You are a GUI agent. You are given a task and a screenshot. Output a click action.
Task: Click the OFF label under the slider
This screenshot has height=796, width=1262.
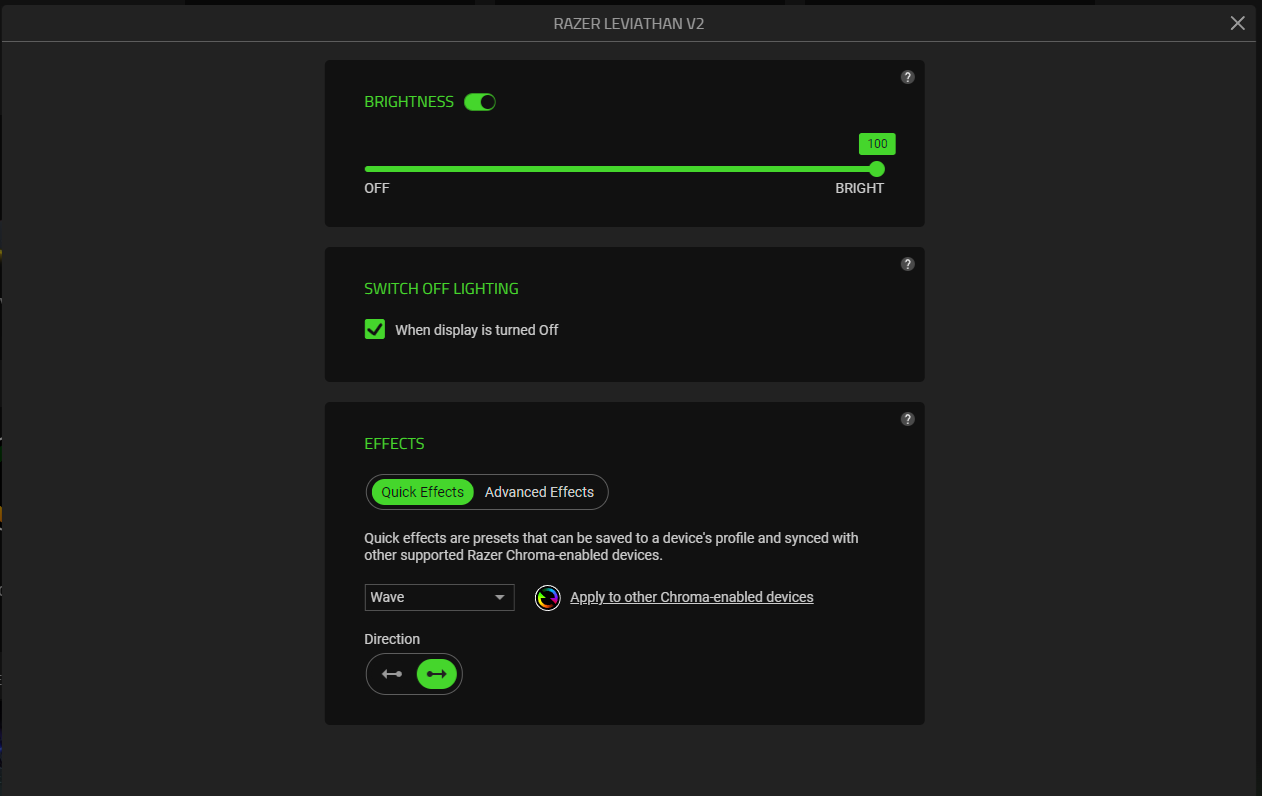377,188
